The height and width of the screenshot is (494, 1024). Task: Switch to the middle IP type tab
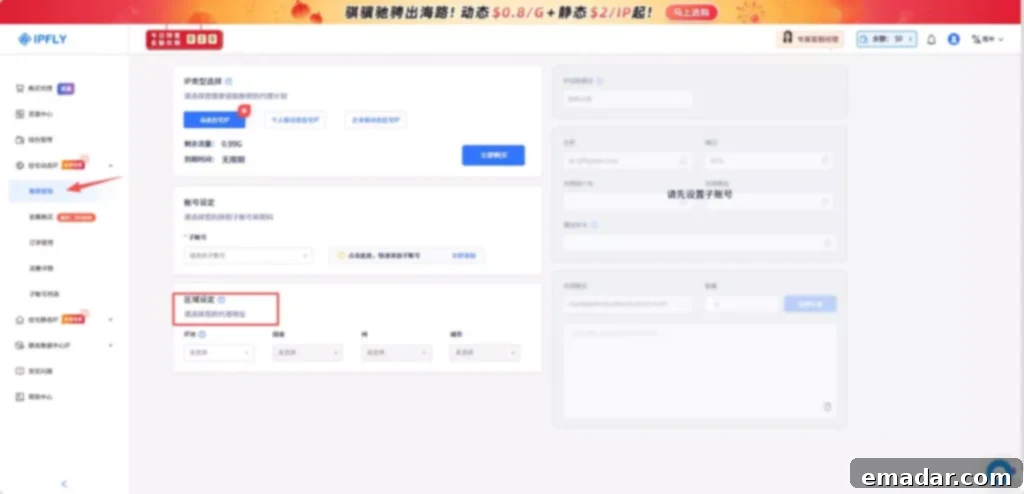coord(295,120)
